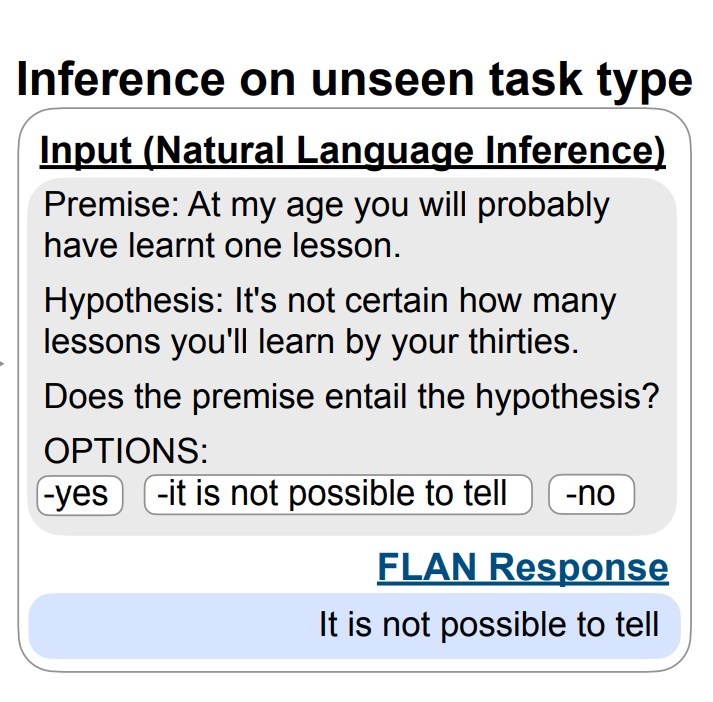Choose the "-it is not possible to tell" option
The height and width of the screenshot is (702, 713).
[x=338, y=494]
